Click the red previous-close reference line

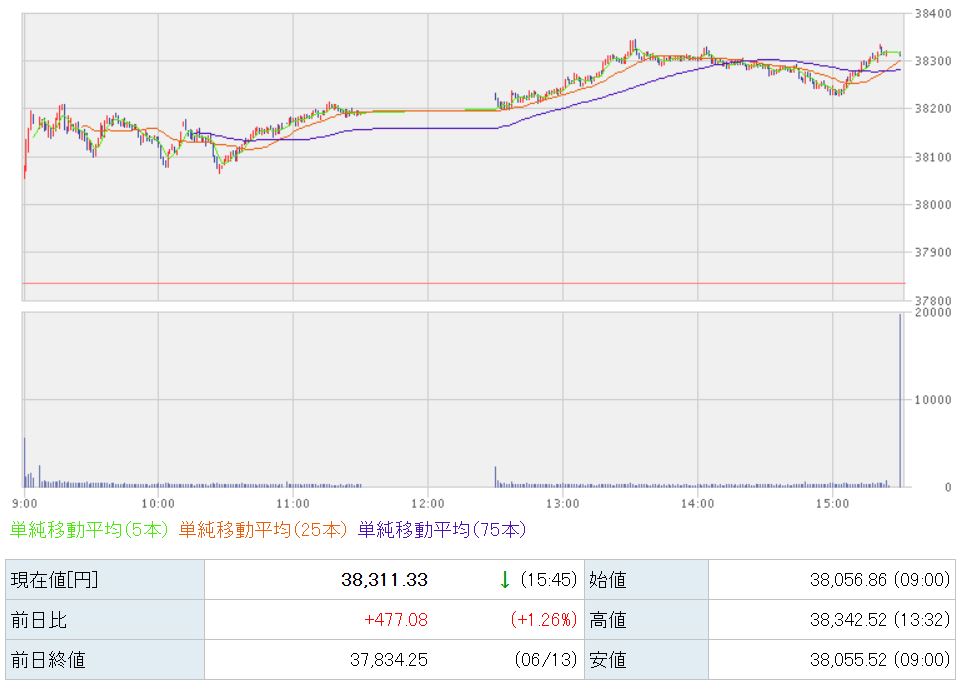click(x=463, y=283)
